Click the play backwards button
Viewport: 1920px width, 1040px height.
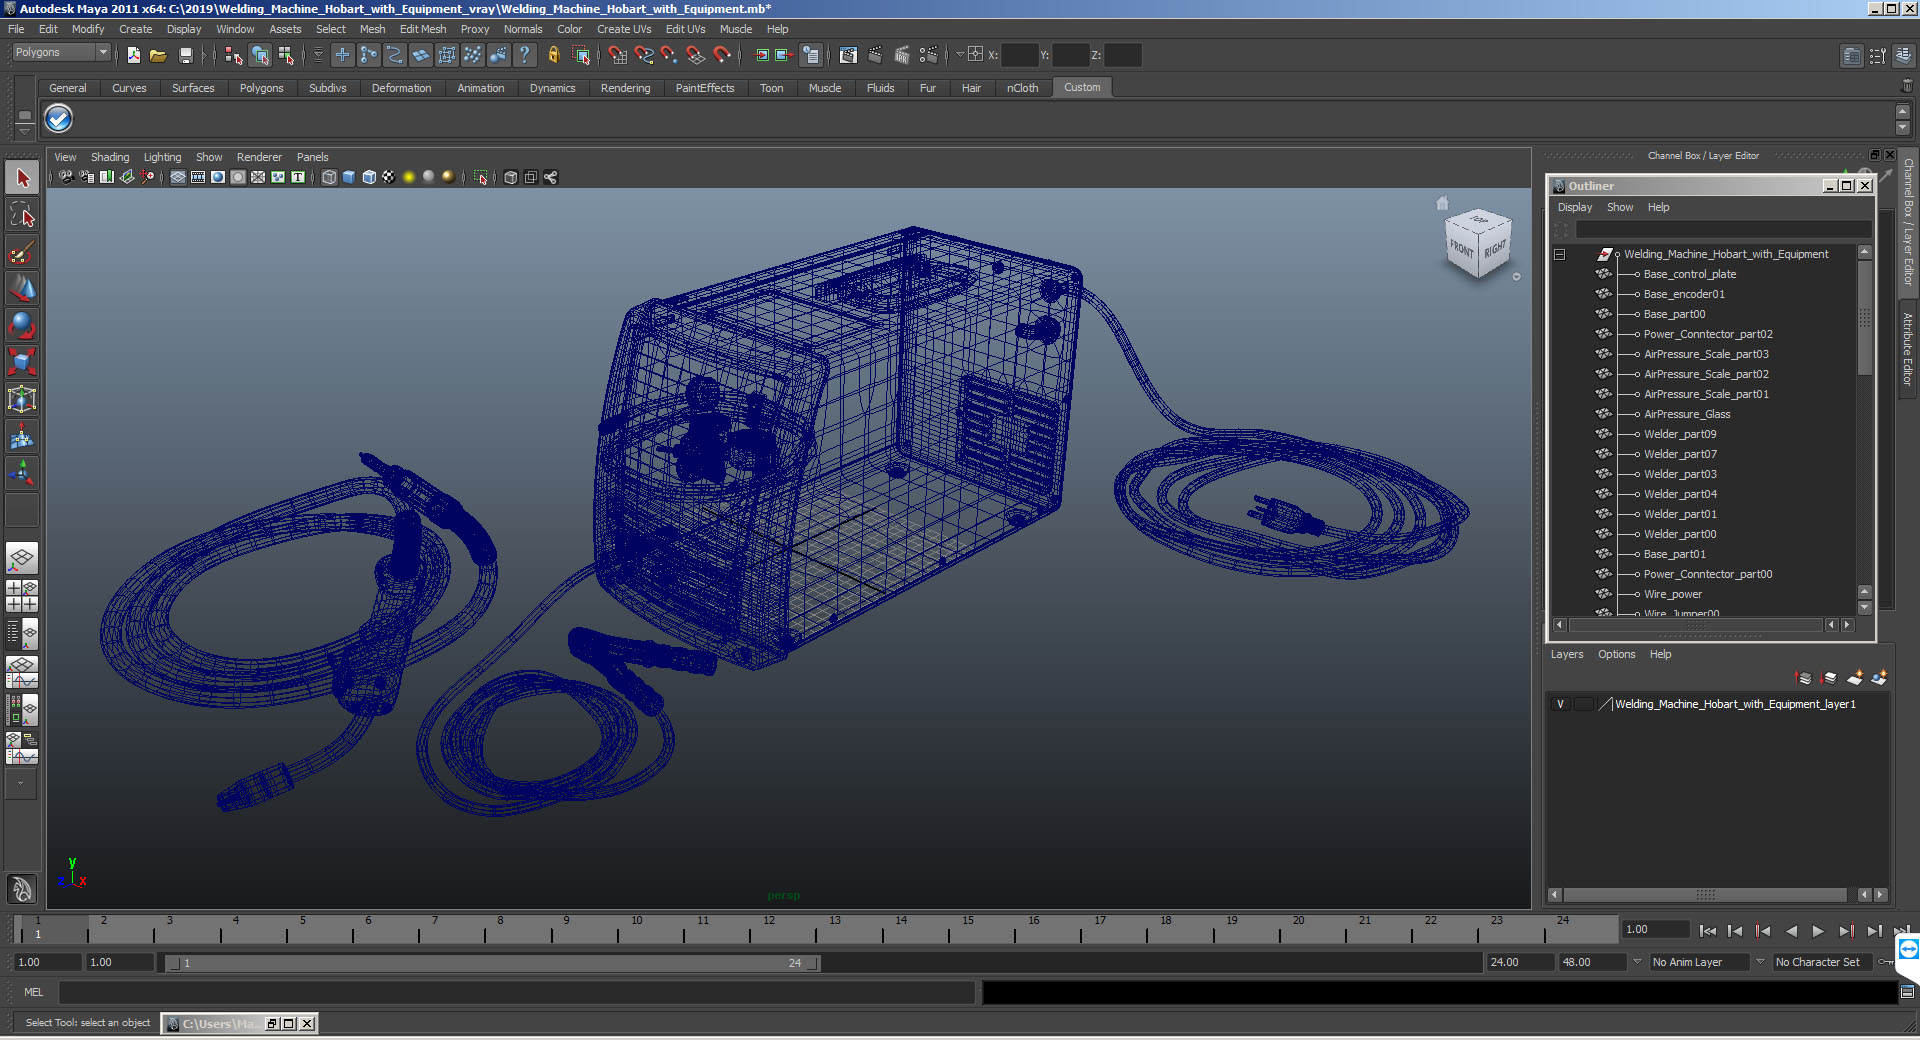pyautogui.click(x=1791, y=931)
